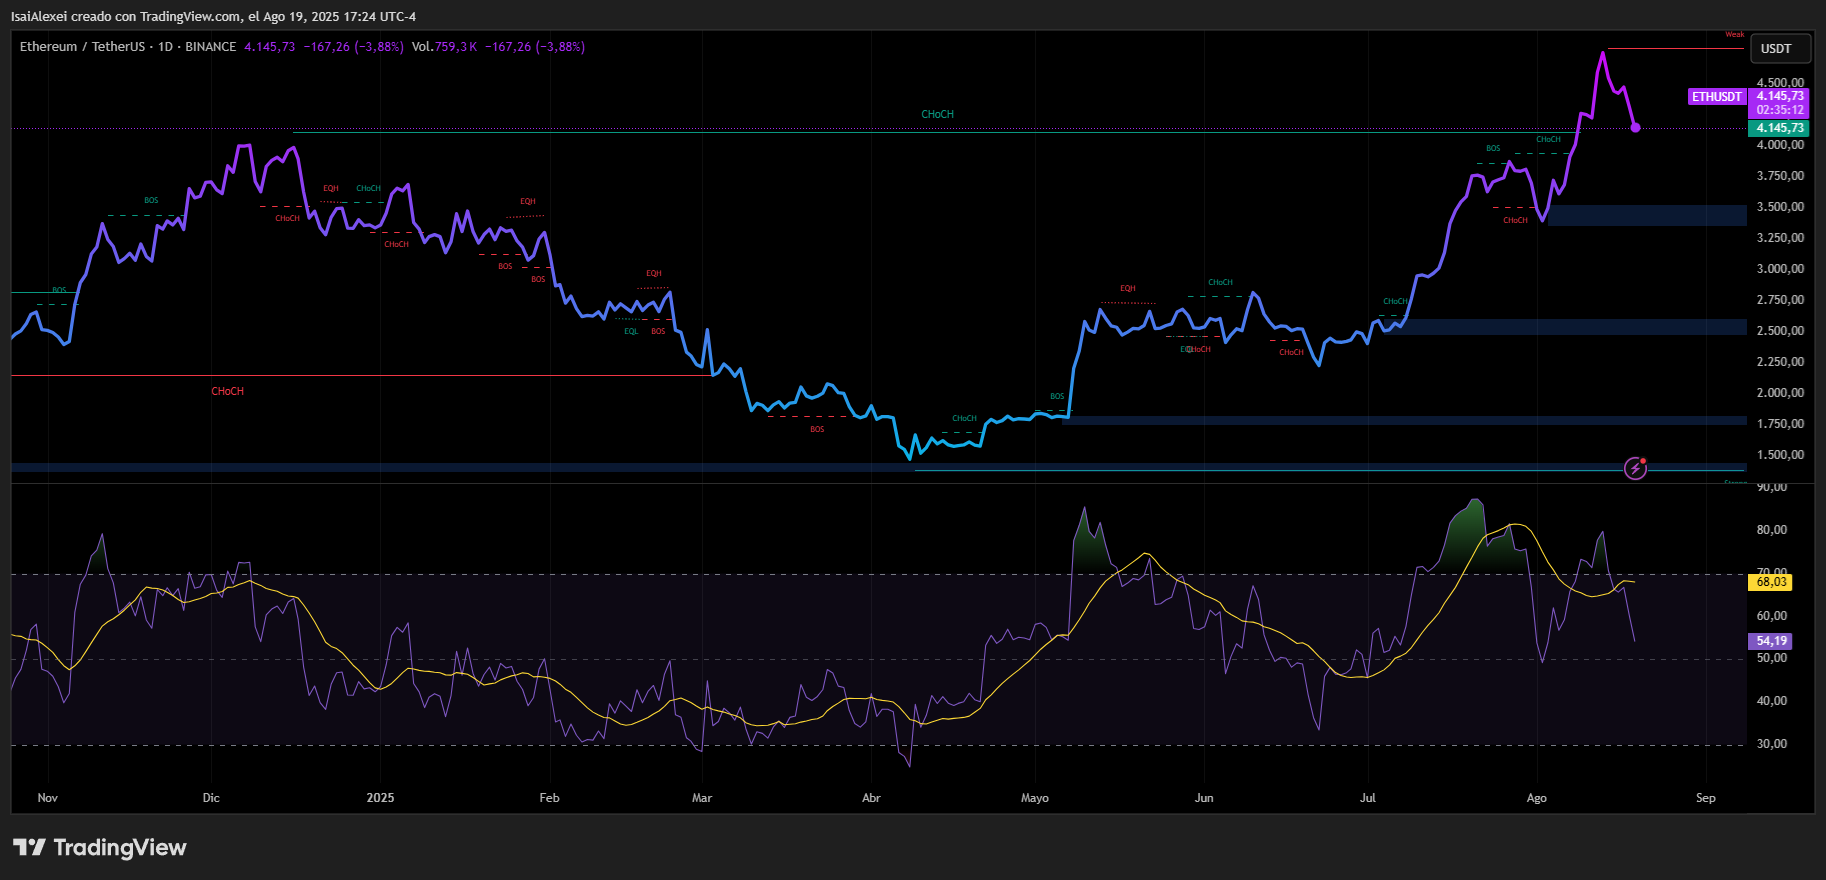Select the green 4.145,73 price label
The height and width of the screenshot is (880, 1826).
pyautogui.click(x=1779, y=128)
